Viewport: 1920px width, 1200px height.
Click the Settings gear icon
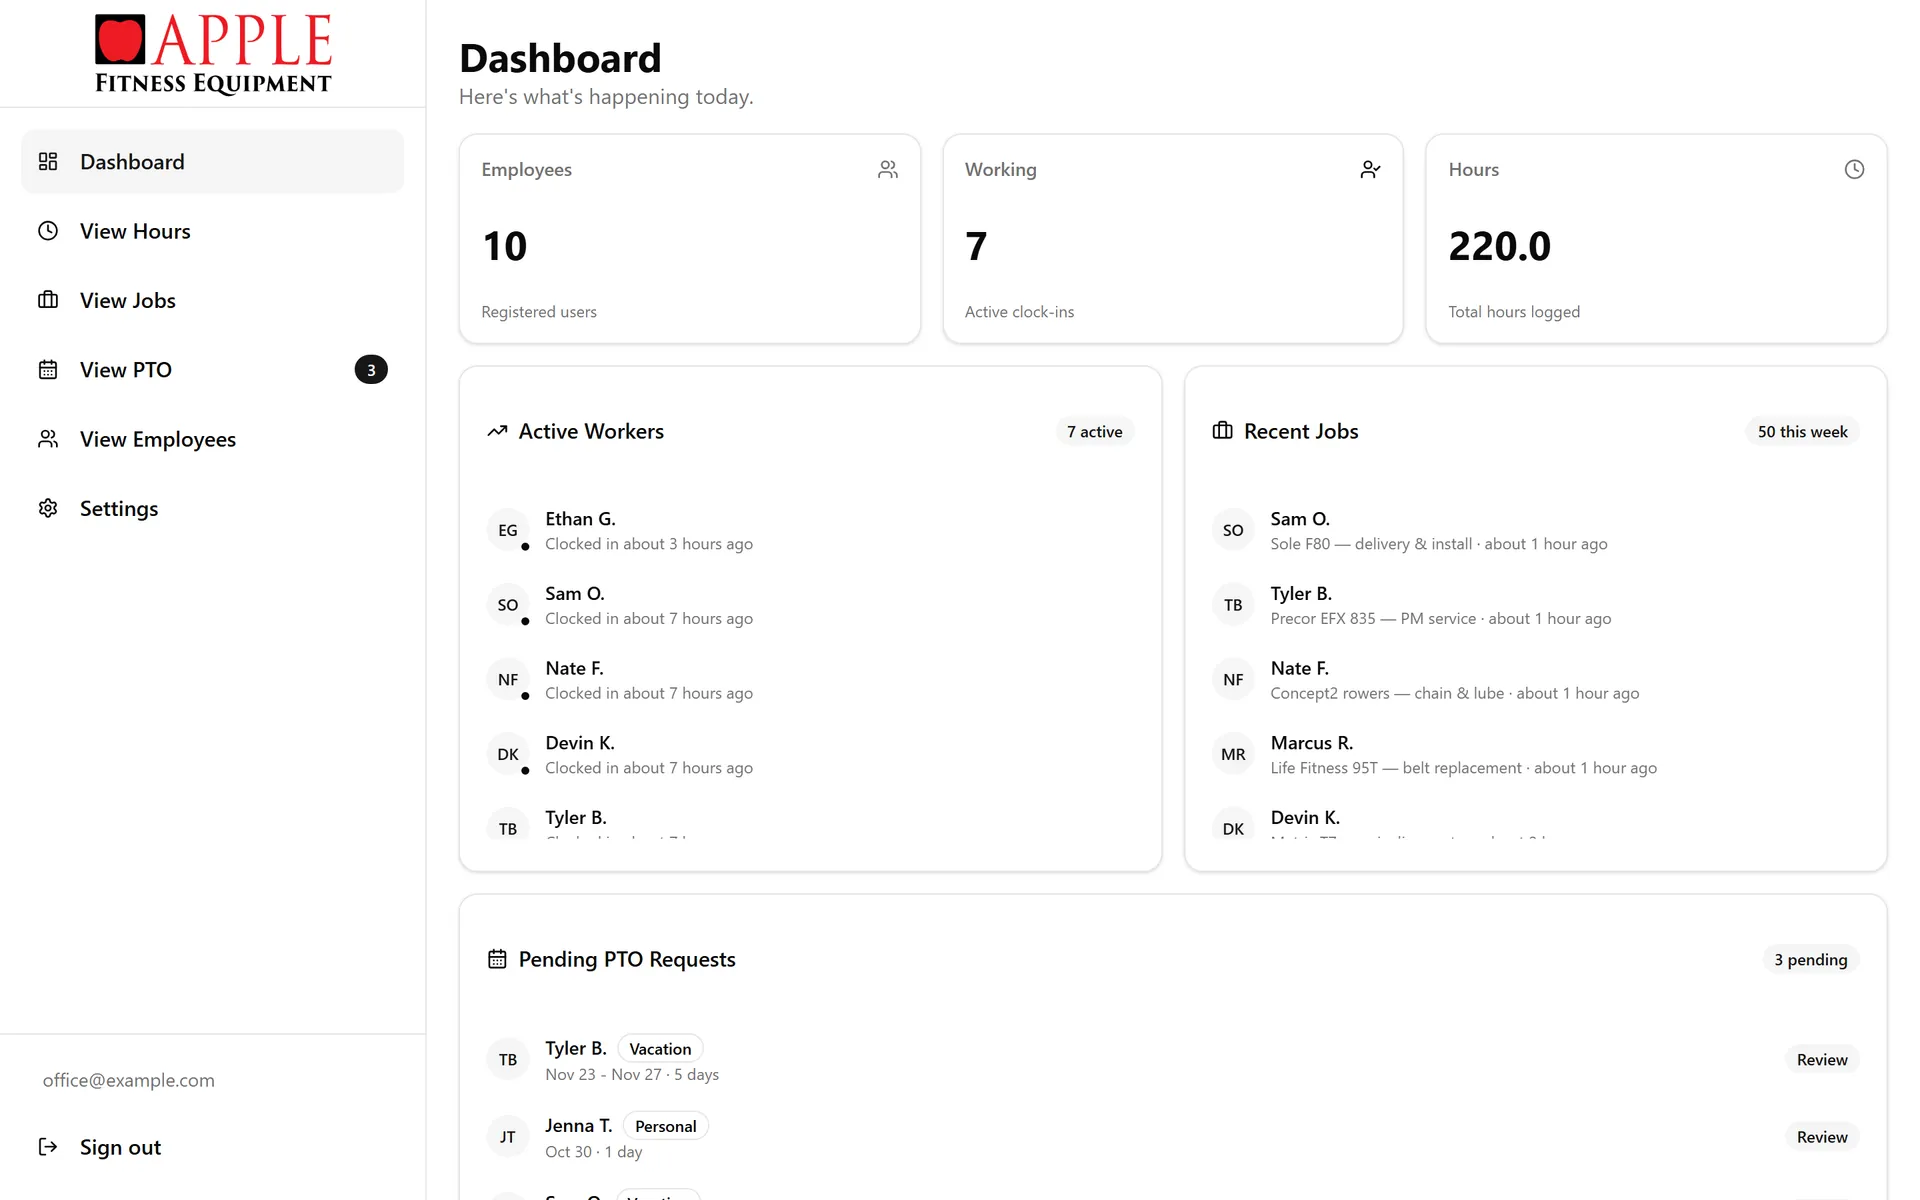click(48, 508)
